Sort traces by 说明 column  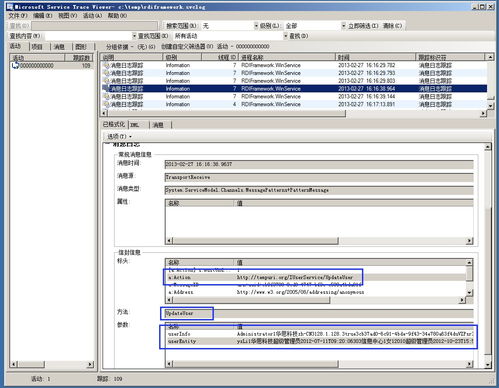point(131,57)
